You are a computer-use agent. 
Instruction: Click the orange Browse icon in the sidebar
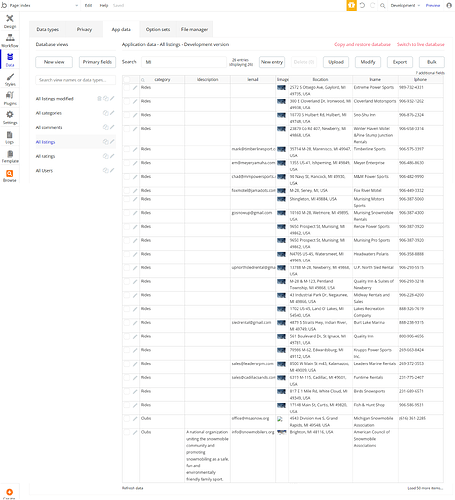point(10,175)
